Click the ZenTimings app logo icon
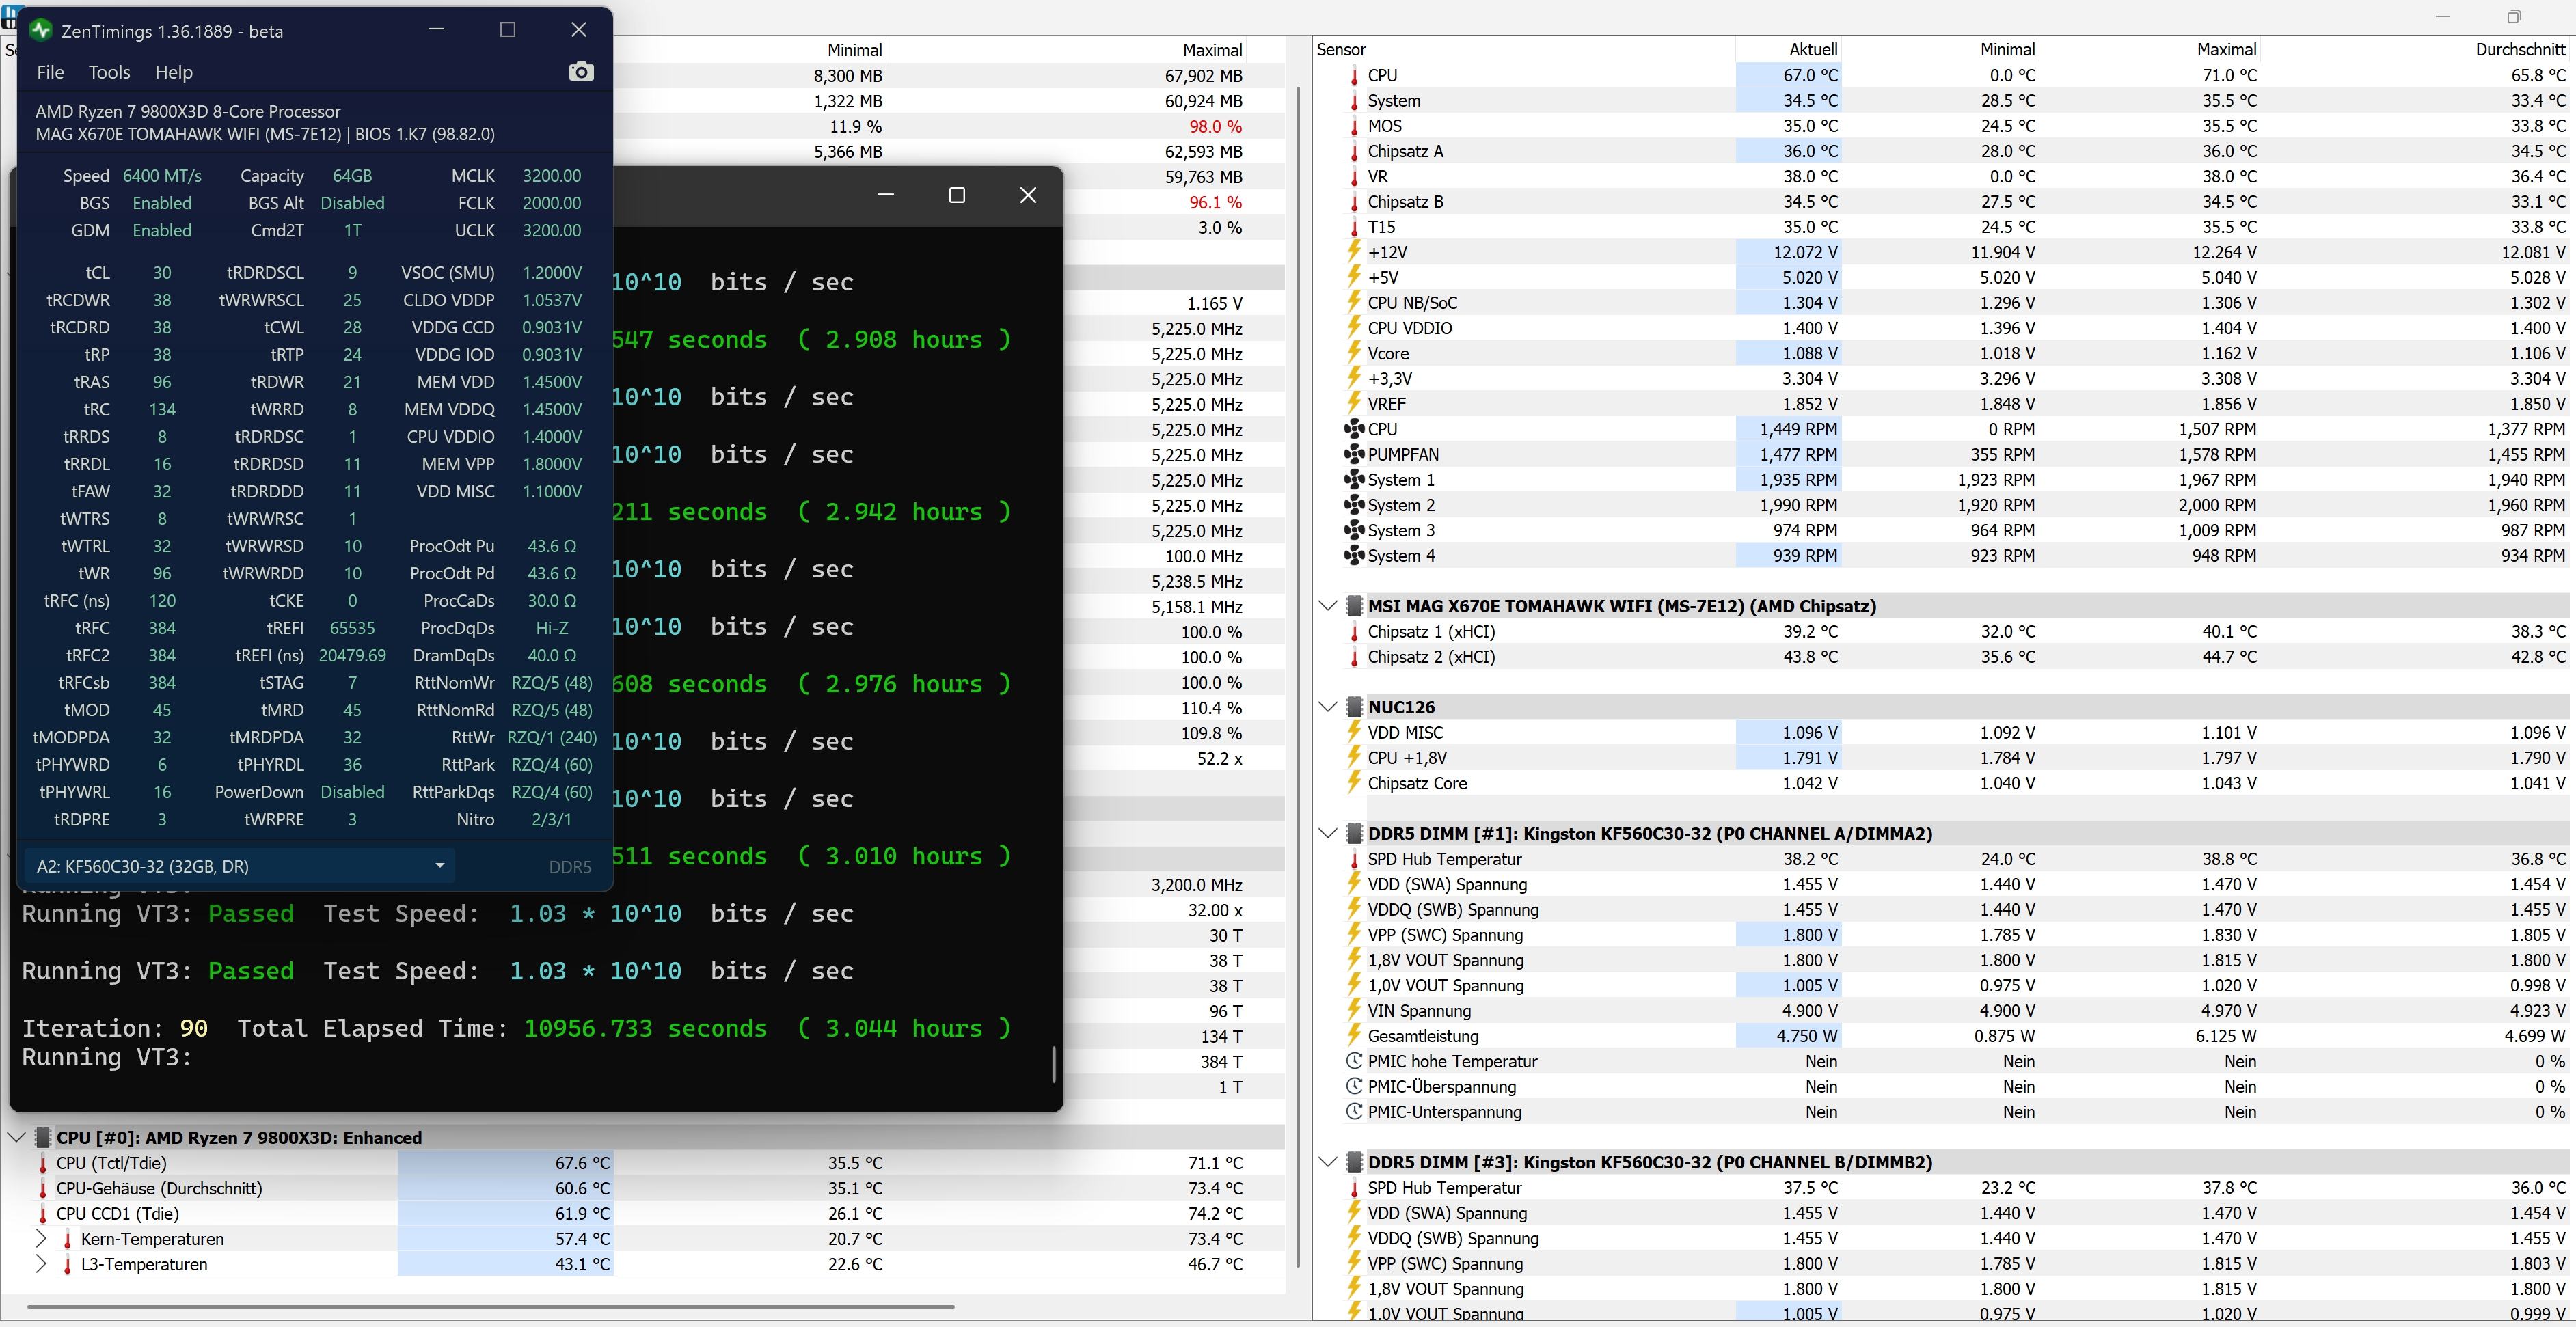The width and height of the screenshot is (2576, 1327). pyautogui.click(x=40, y=30)
